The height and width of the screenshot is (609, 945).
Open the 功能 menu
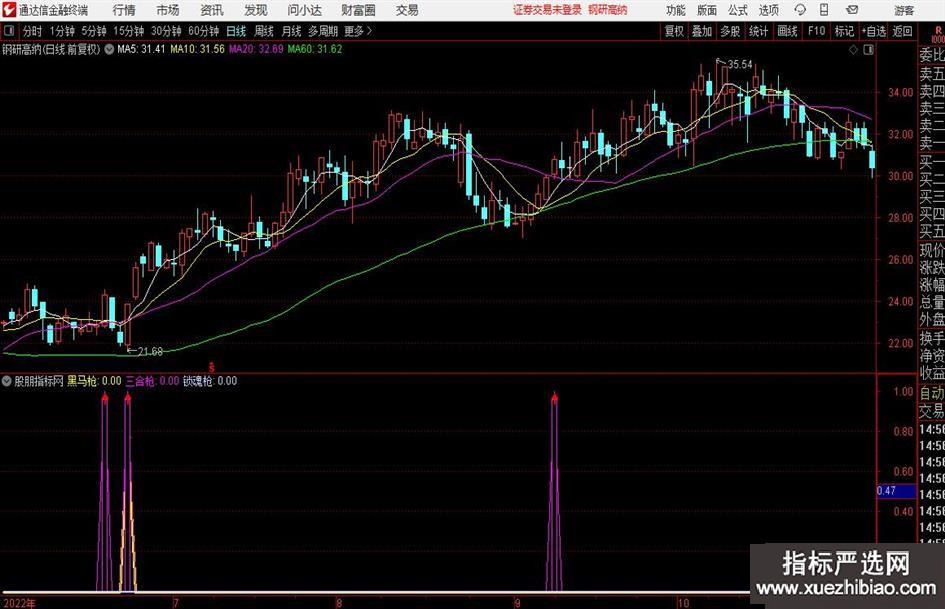(x=676, y=10)
